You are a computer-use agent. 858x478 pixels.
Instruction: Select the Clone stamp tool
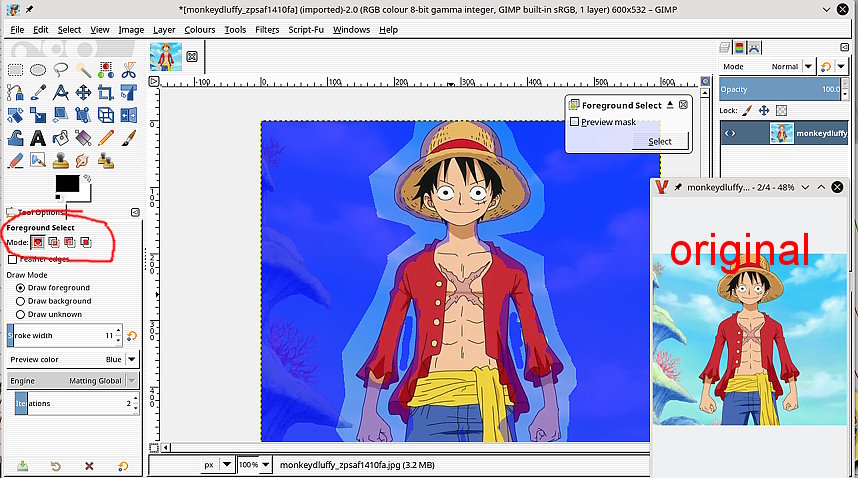61,161
